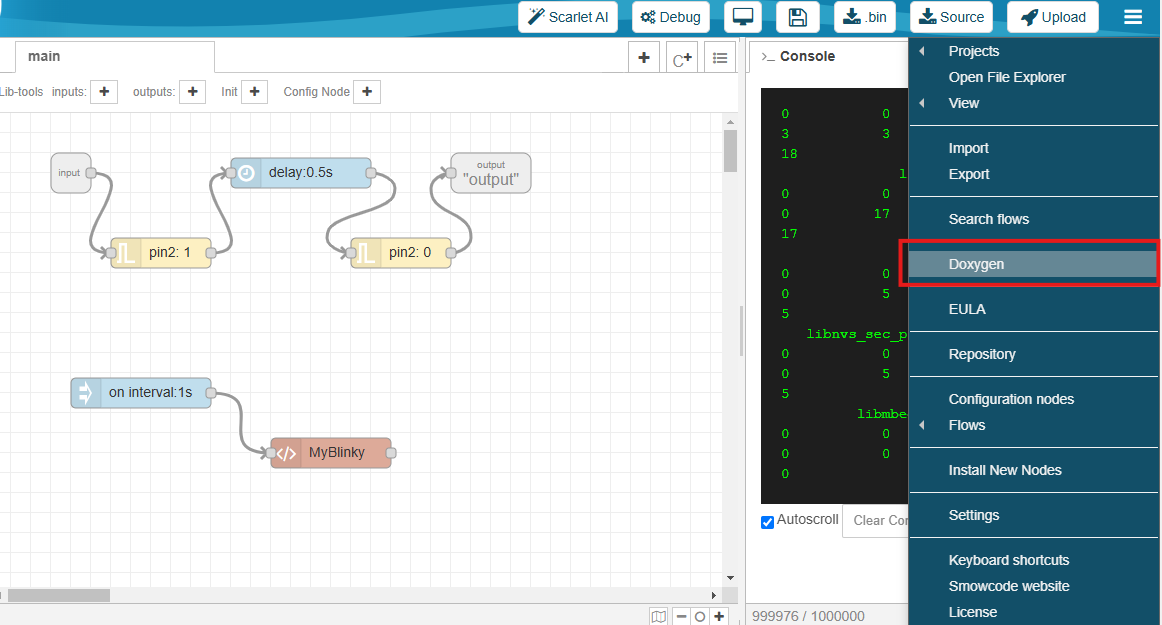Click the console prompt icon

(768, 57)
